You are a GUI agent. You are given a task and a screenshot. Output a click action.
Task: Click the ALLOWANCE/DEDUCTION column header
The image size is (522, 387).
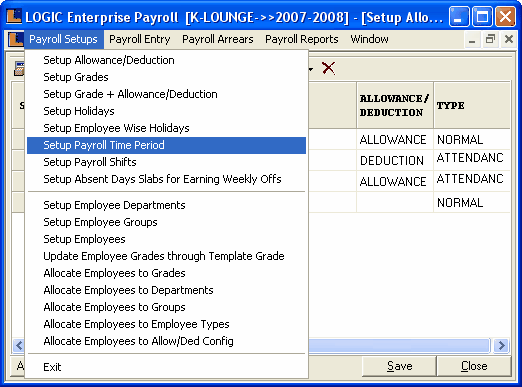click(395, 105)
